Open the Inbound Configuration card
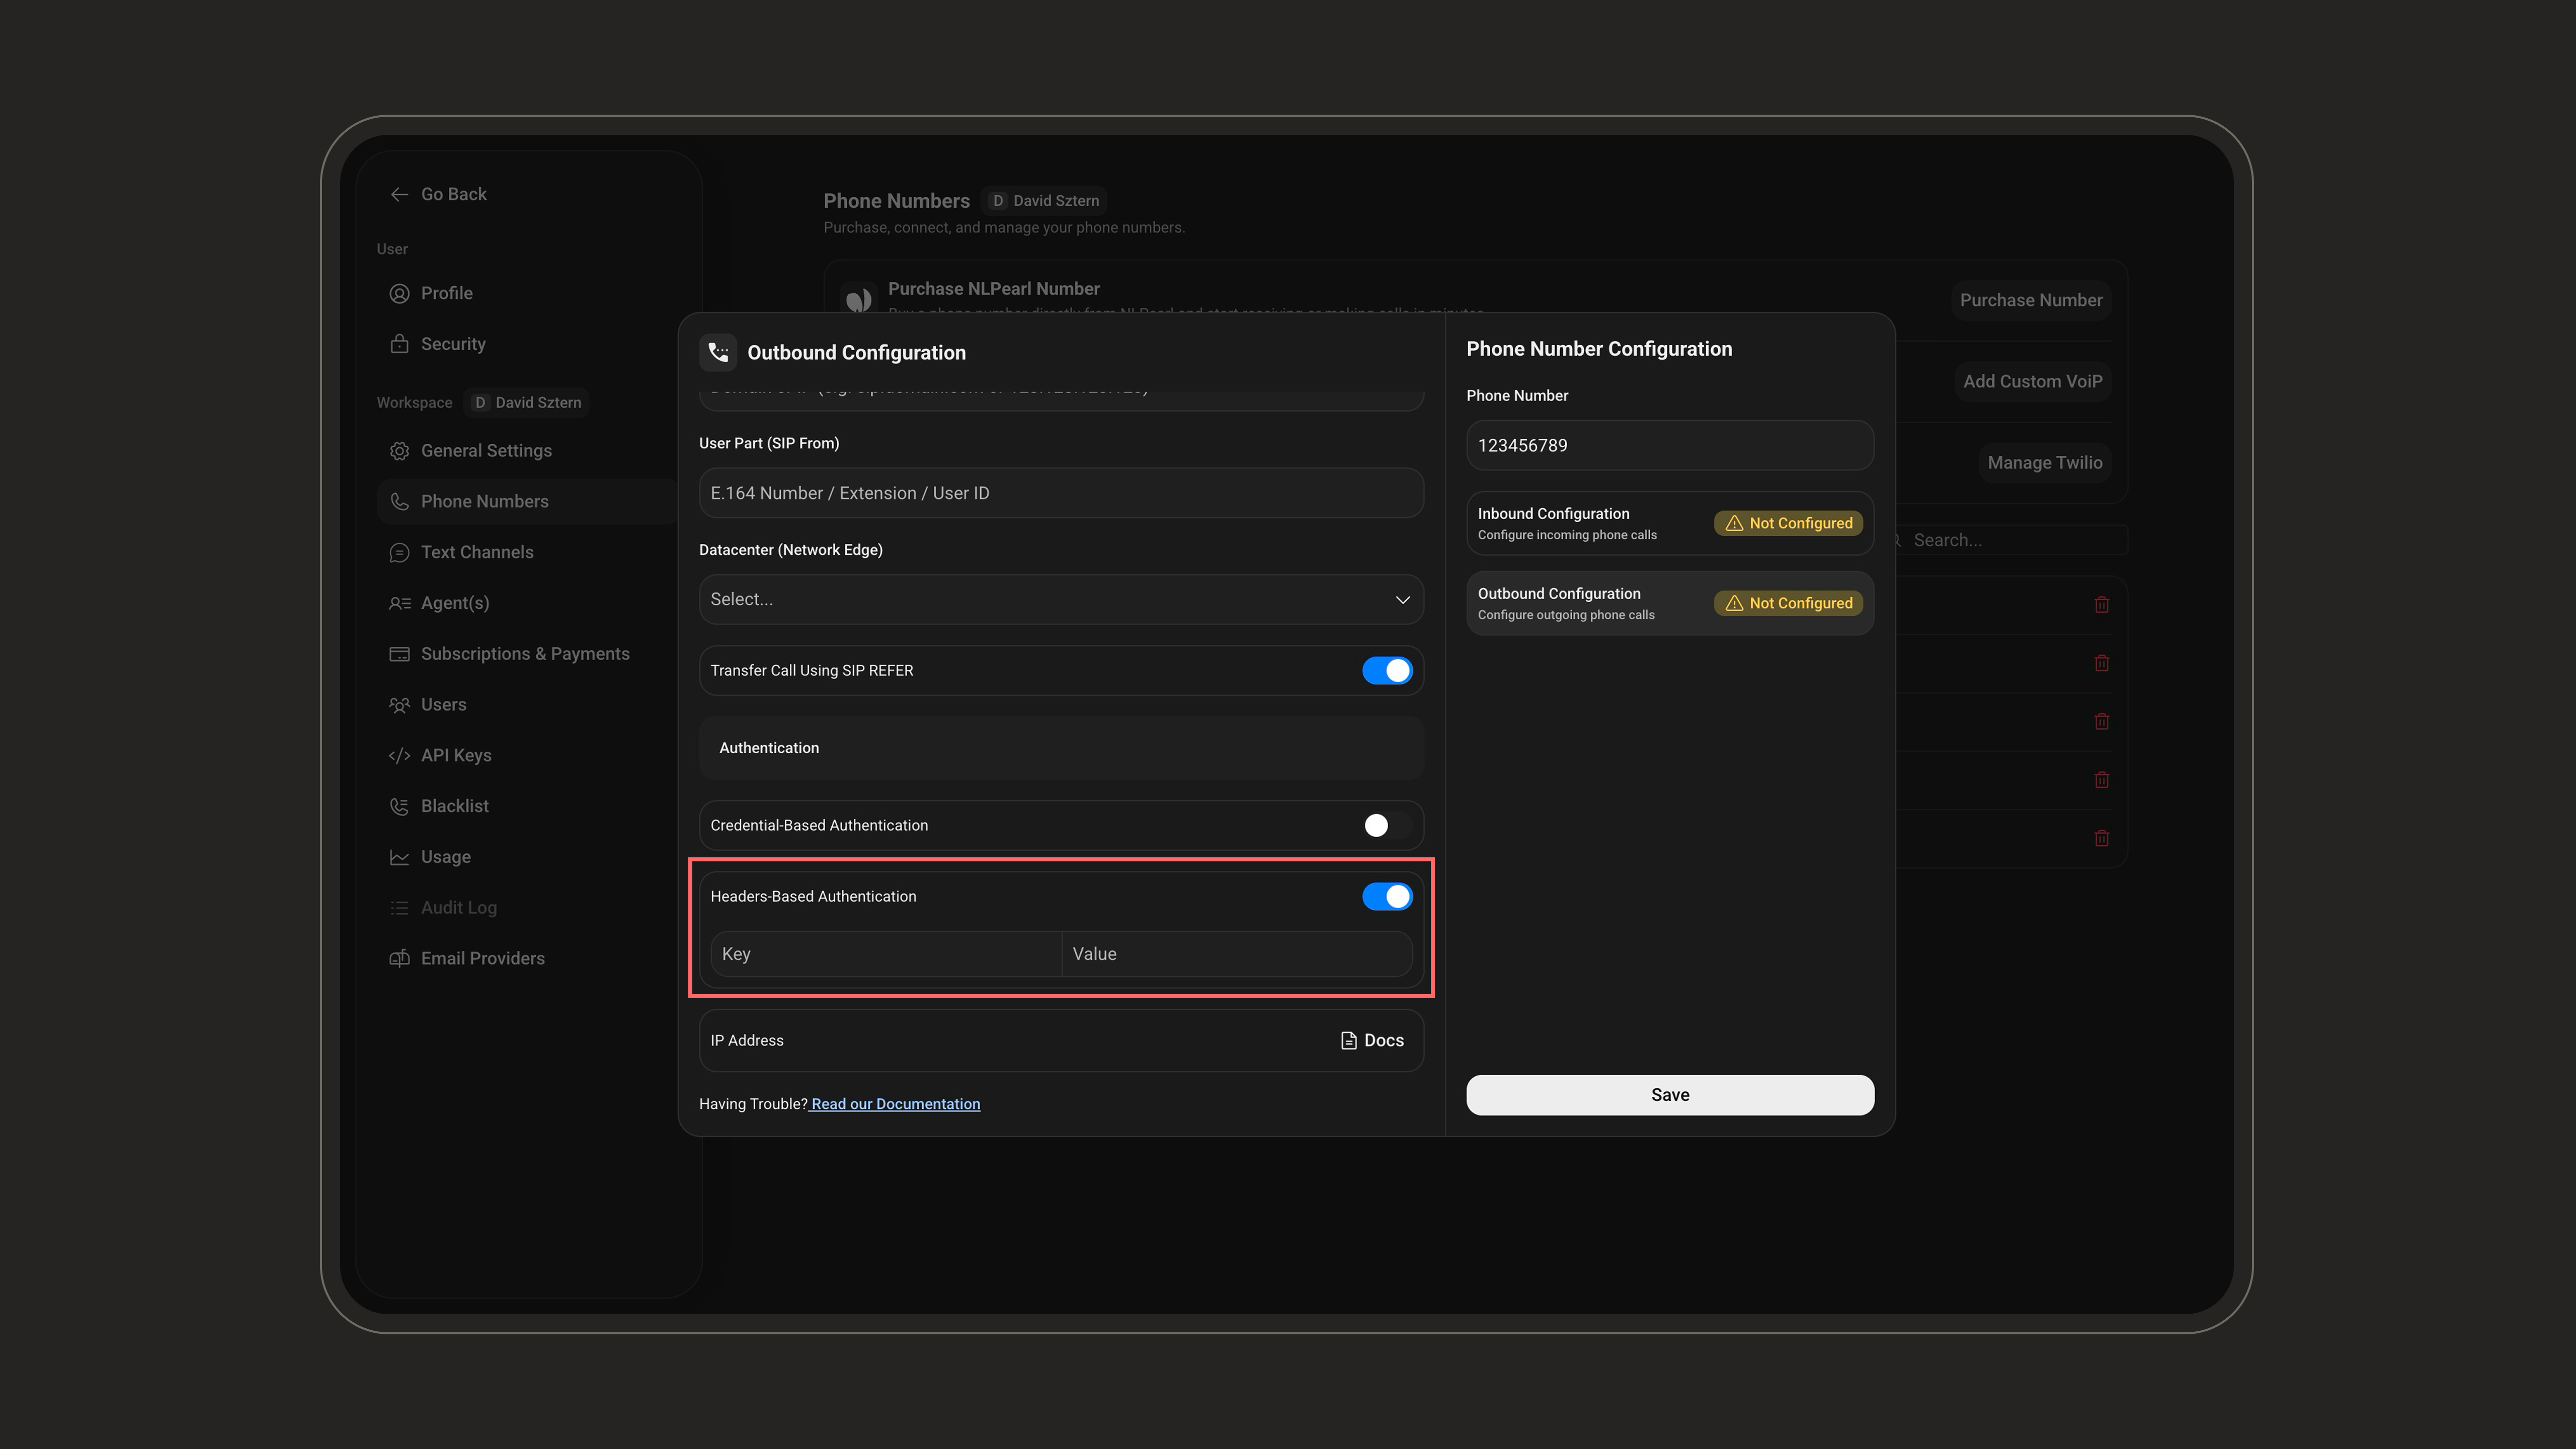Screen dimensions: 2576x1449 point(1669,523)
